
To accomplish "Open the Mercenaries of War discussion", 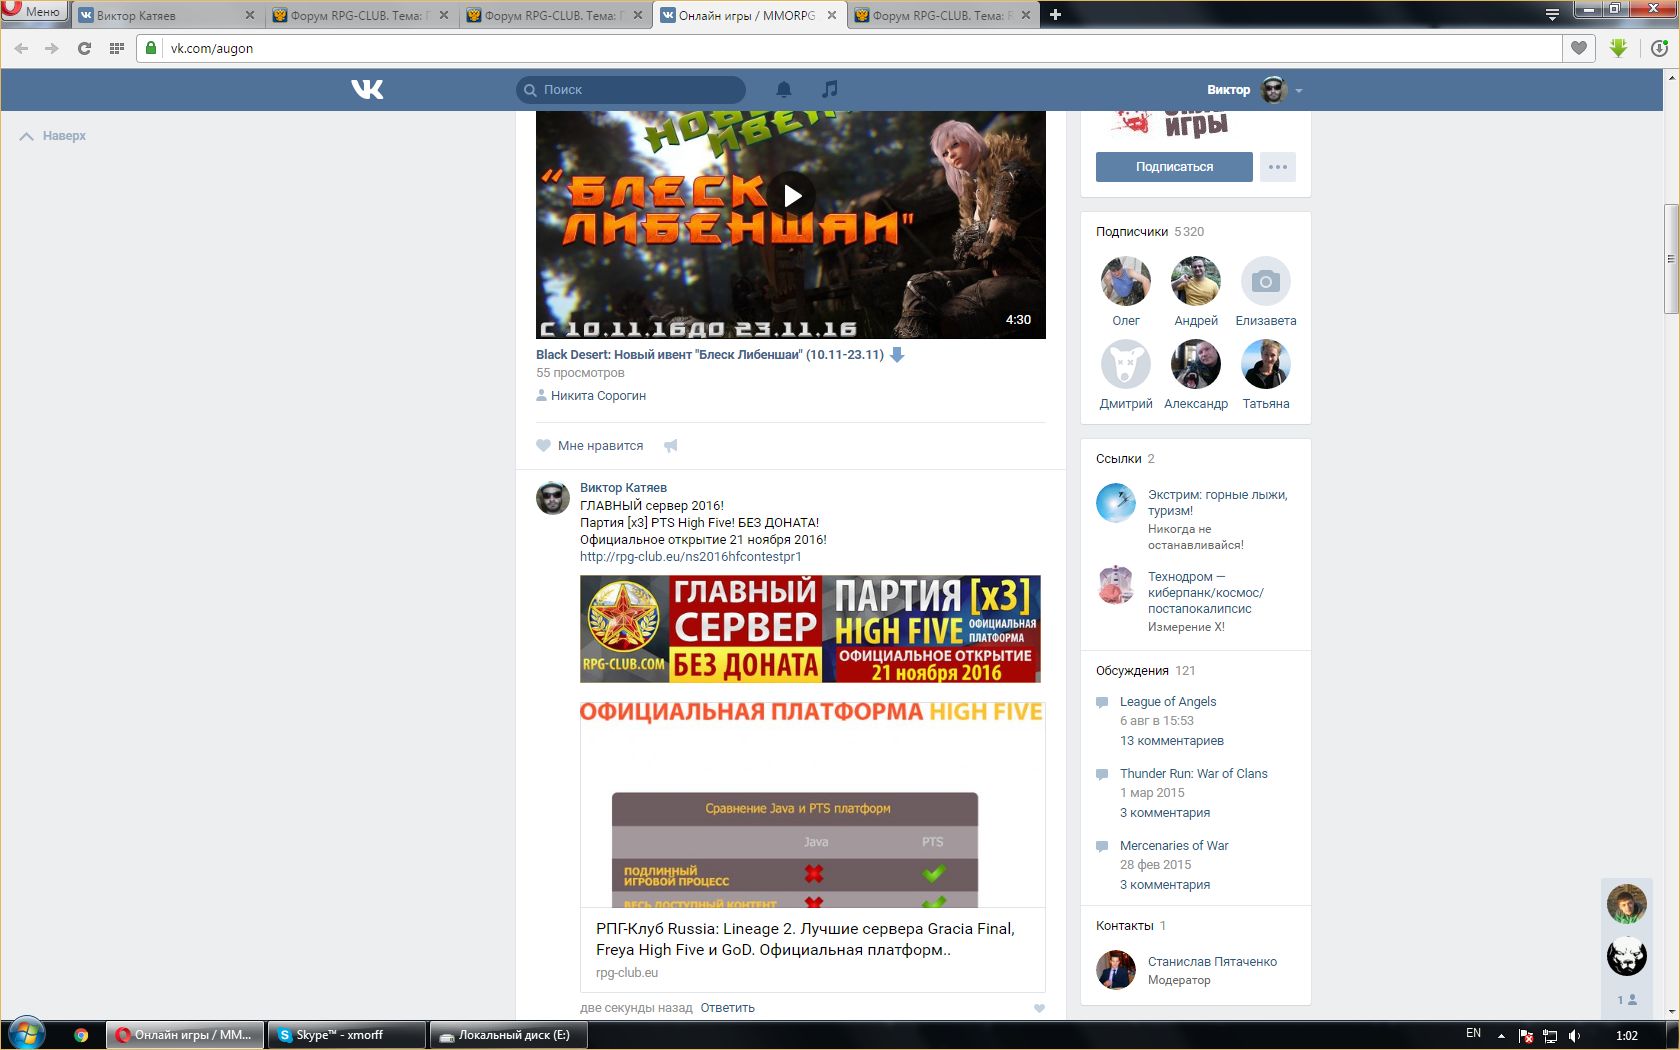I will click(x=1174, y=846).
